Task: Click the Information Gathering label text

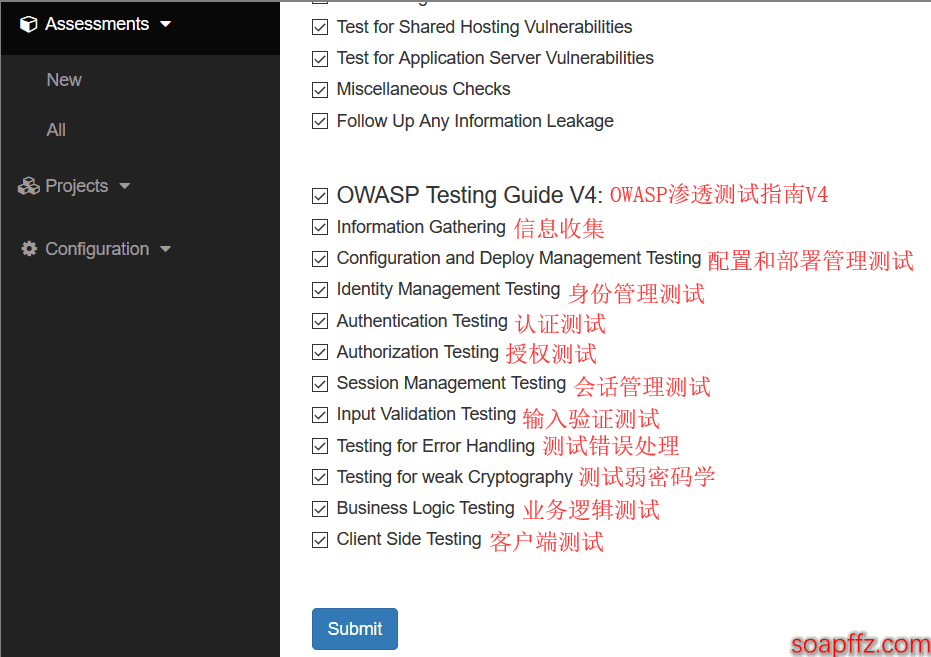Action: [421, 227]
